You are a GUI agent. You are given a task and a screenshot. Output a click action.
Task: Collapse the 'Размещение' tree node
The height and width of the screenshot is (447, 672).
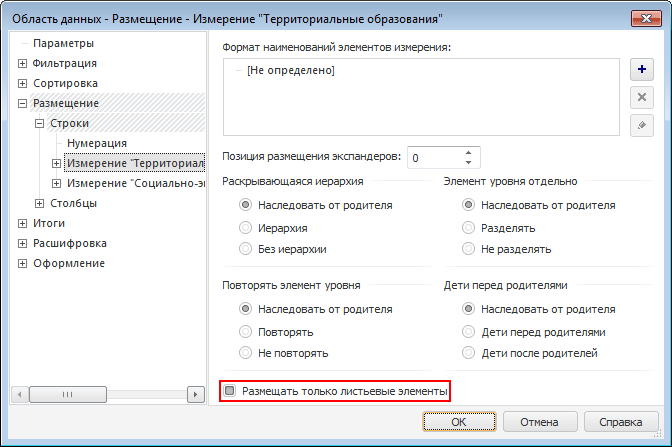(x=22, y=103)
